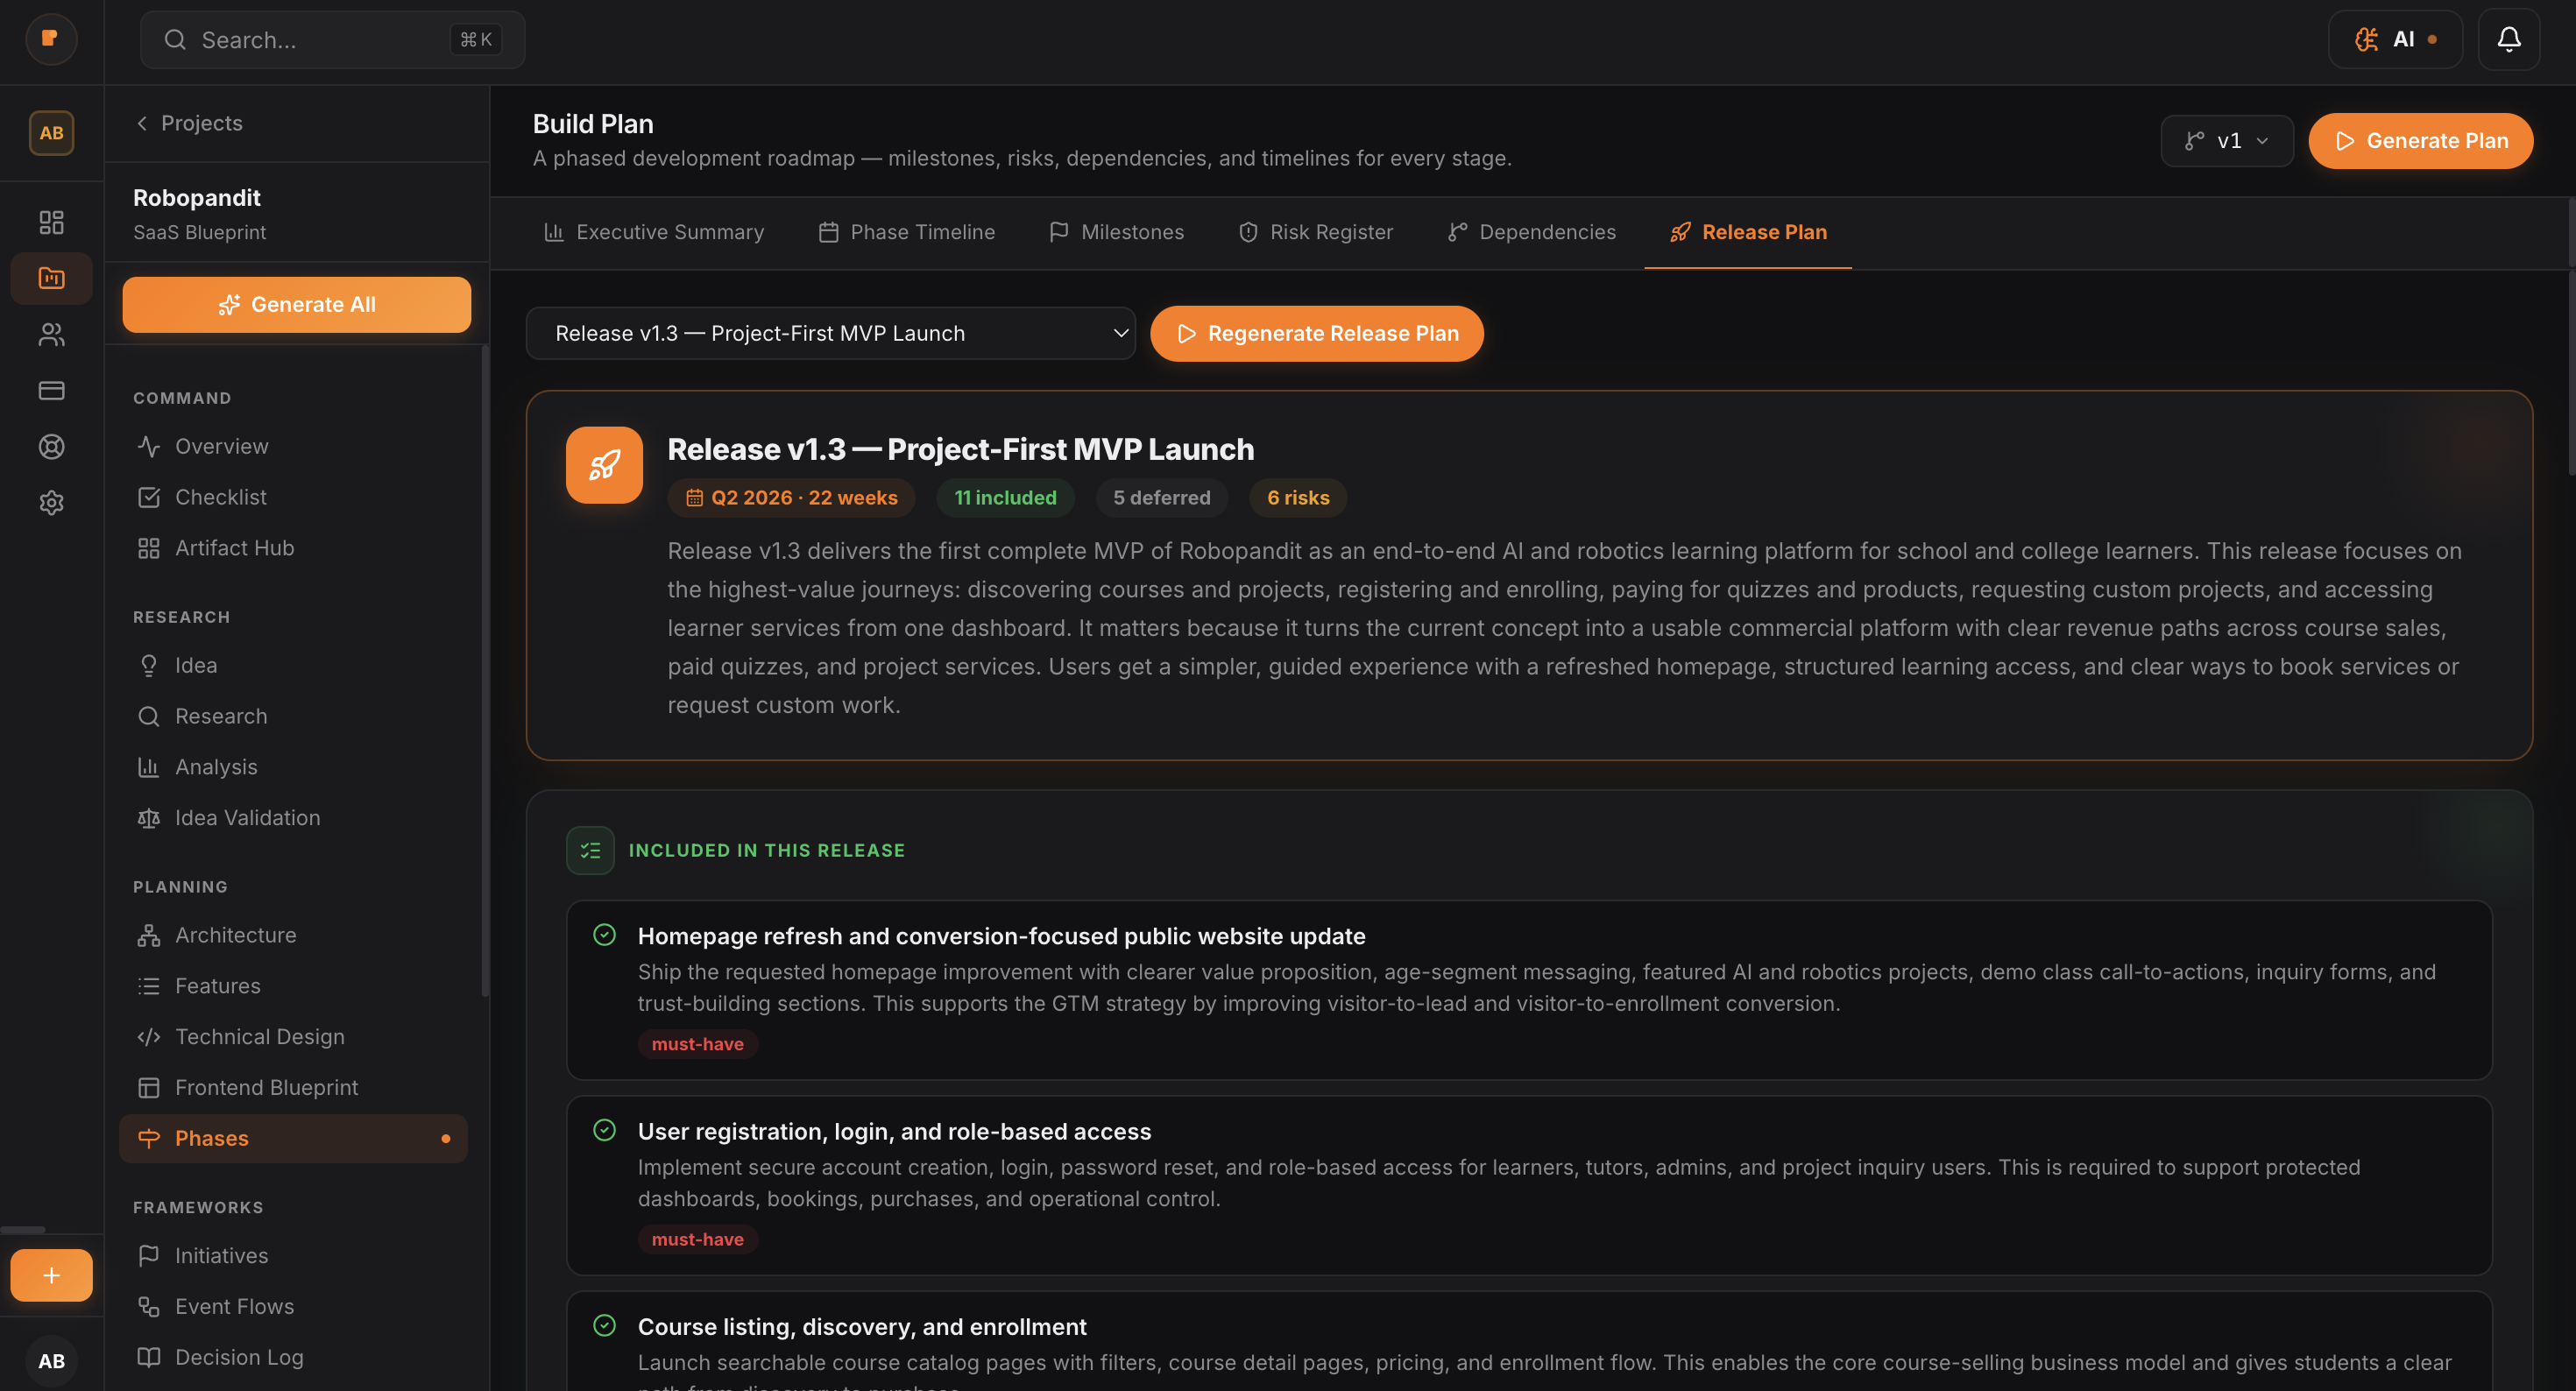Select the Idea Validation research item
2576x1391 pixels.
[x=247, y=817]
